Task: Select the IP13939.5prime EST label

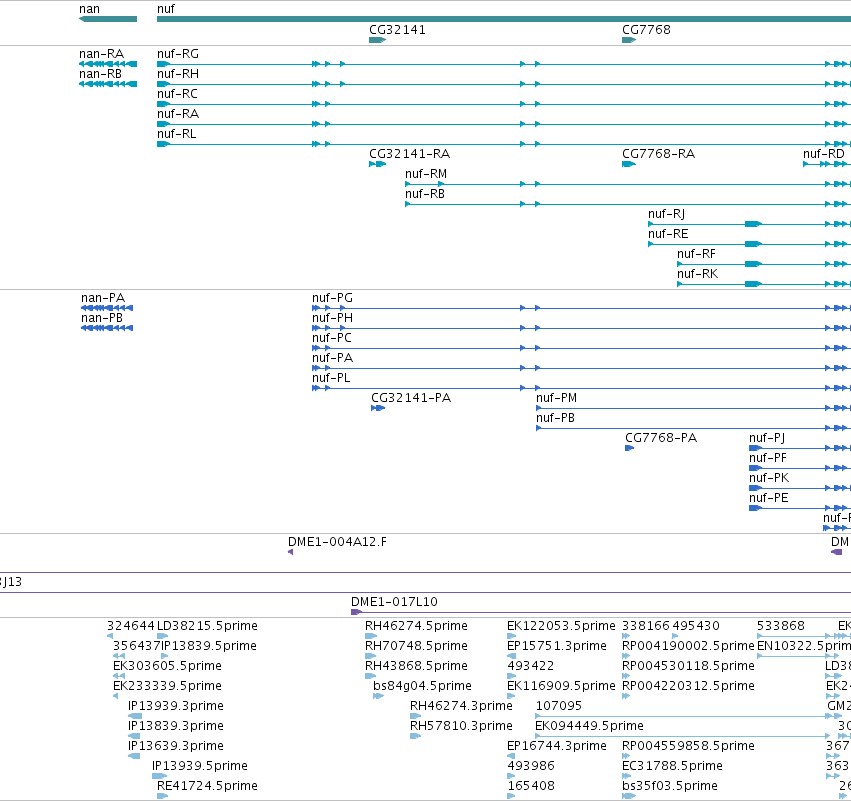Action: click(x=200, y=766)
